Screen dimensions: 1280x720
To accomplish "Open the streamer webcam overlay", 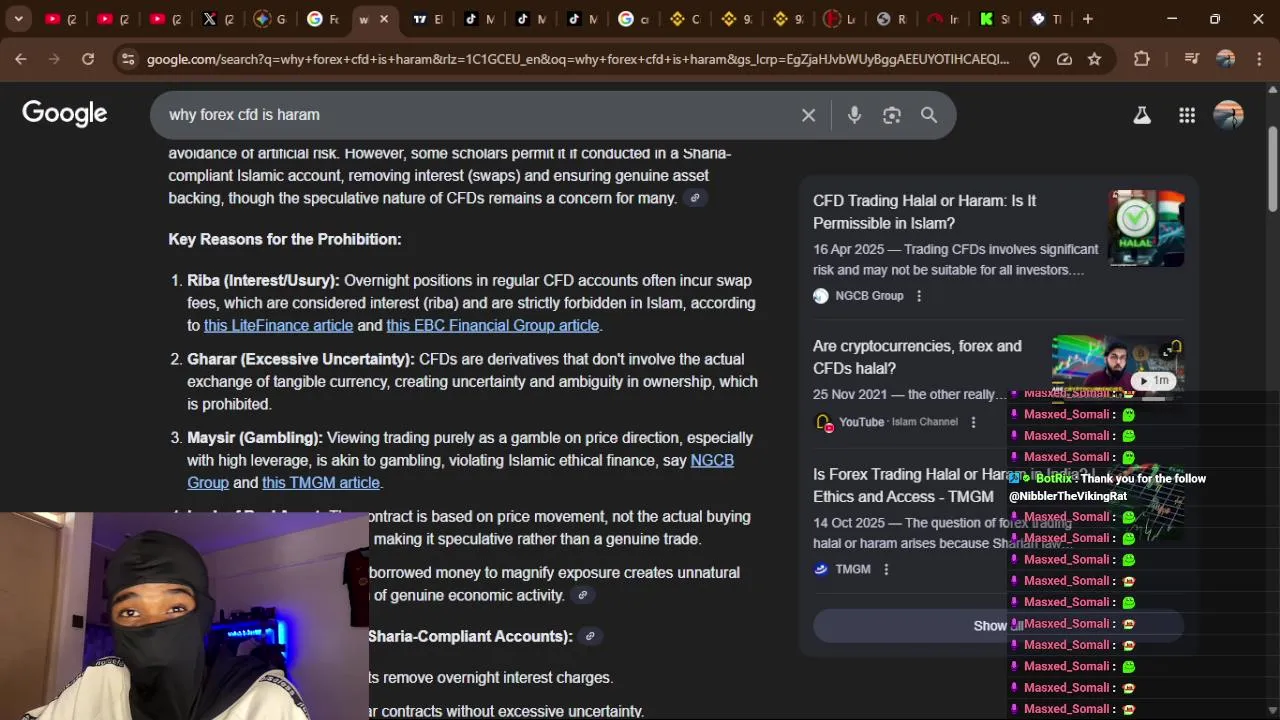I will click(x=185, y=616).
